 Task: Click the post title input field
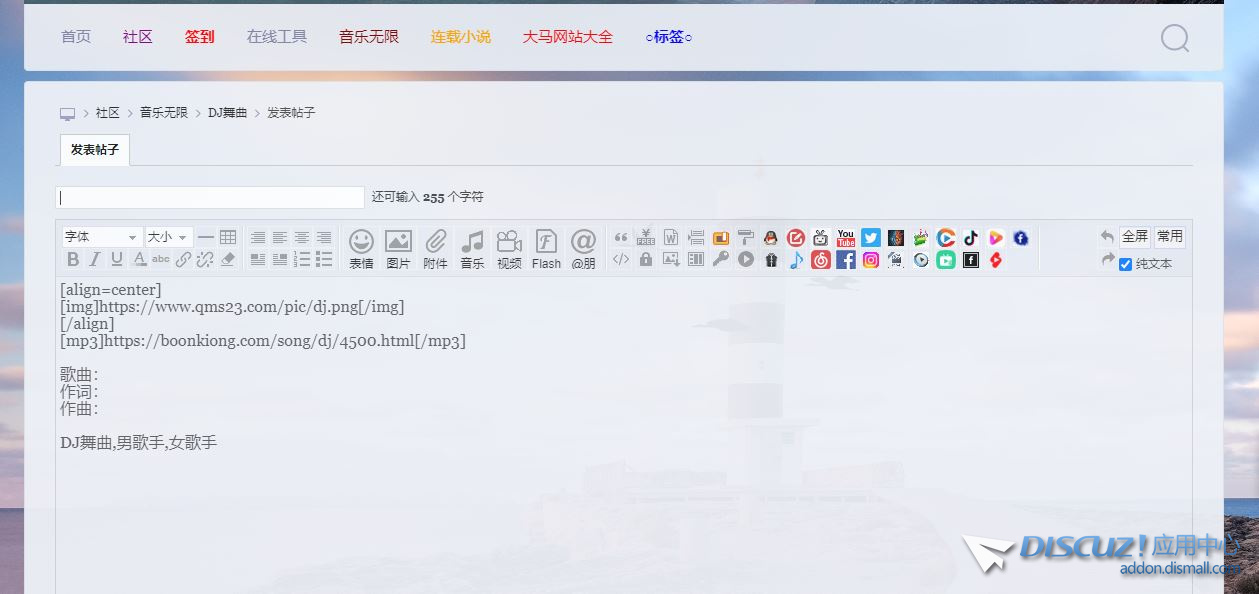pos(211,197)
